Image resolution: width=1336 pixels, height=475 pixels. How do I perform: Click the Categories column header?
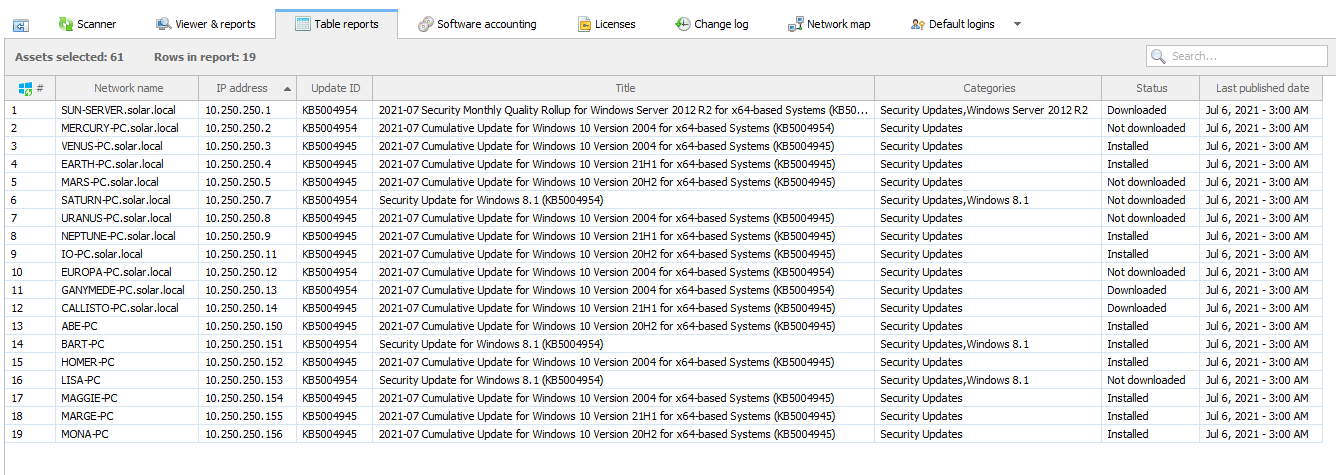[x=988, y=89]
